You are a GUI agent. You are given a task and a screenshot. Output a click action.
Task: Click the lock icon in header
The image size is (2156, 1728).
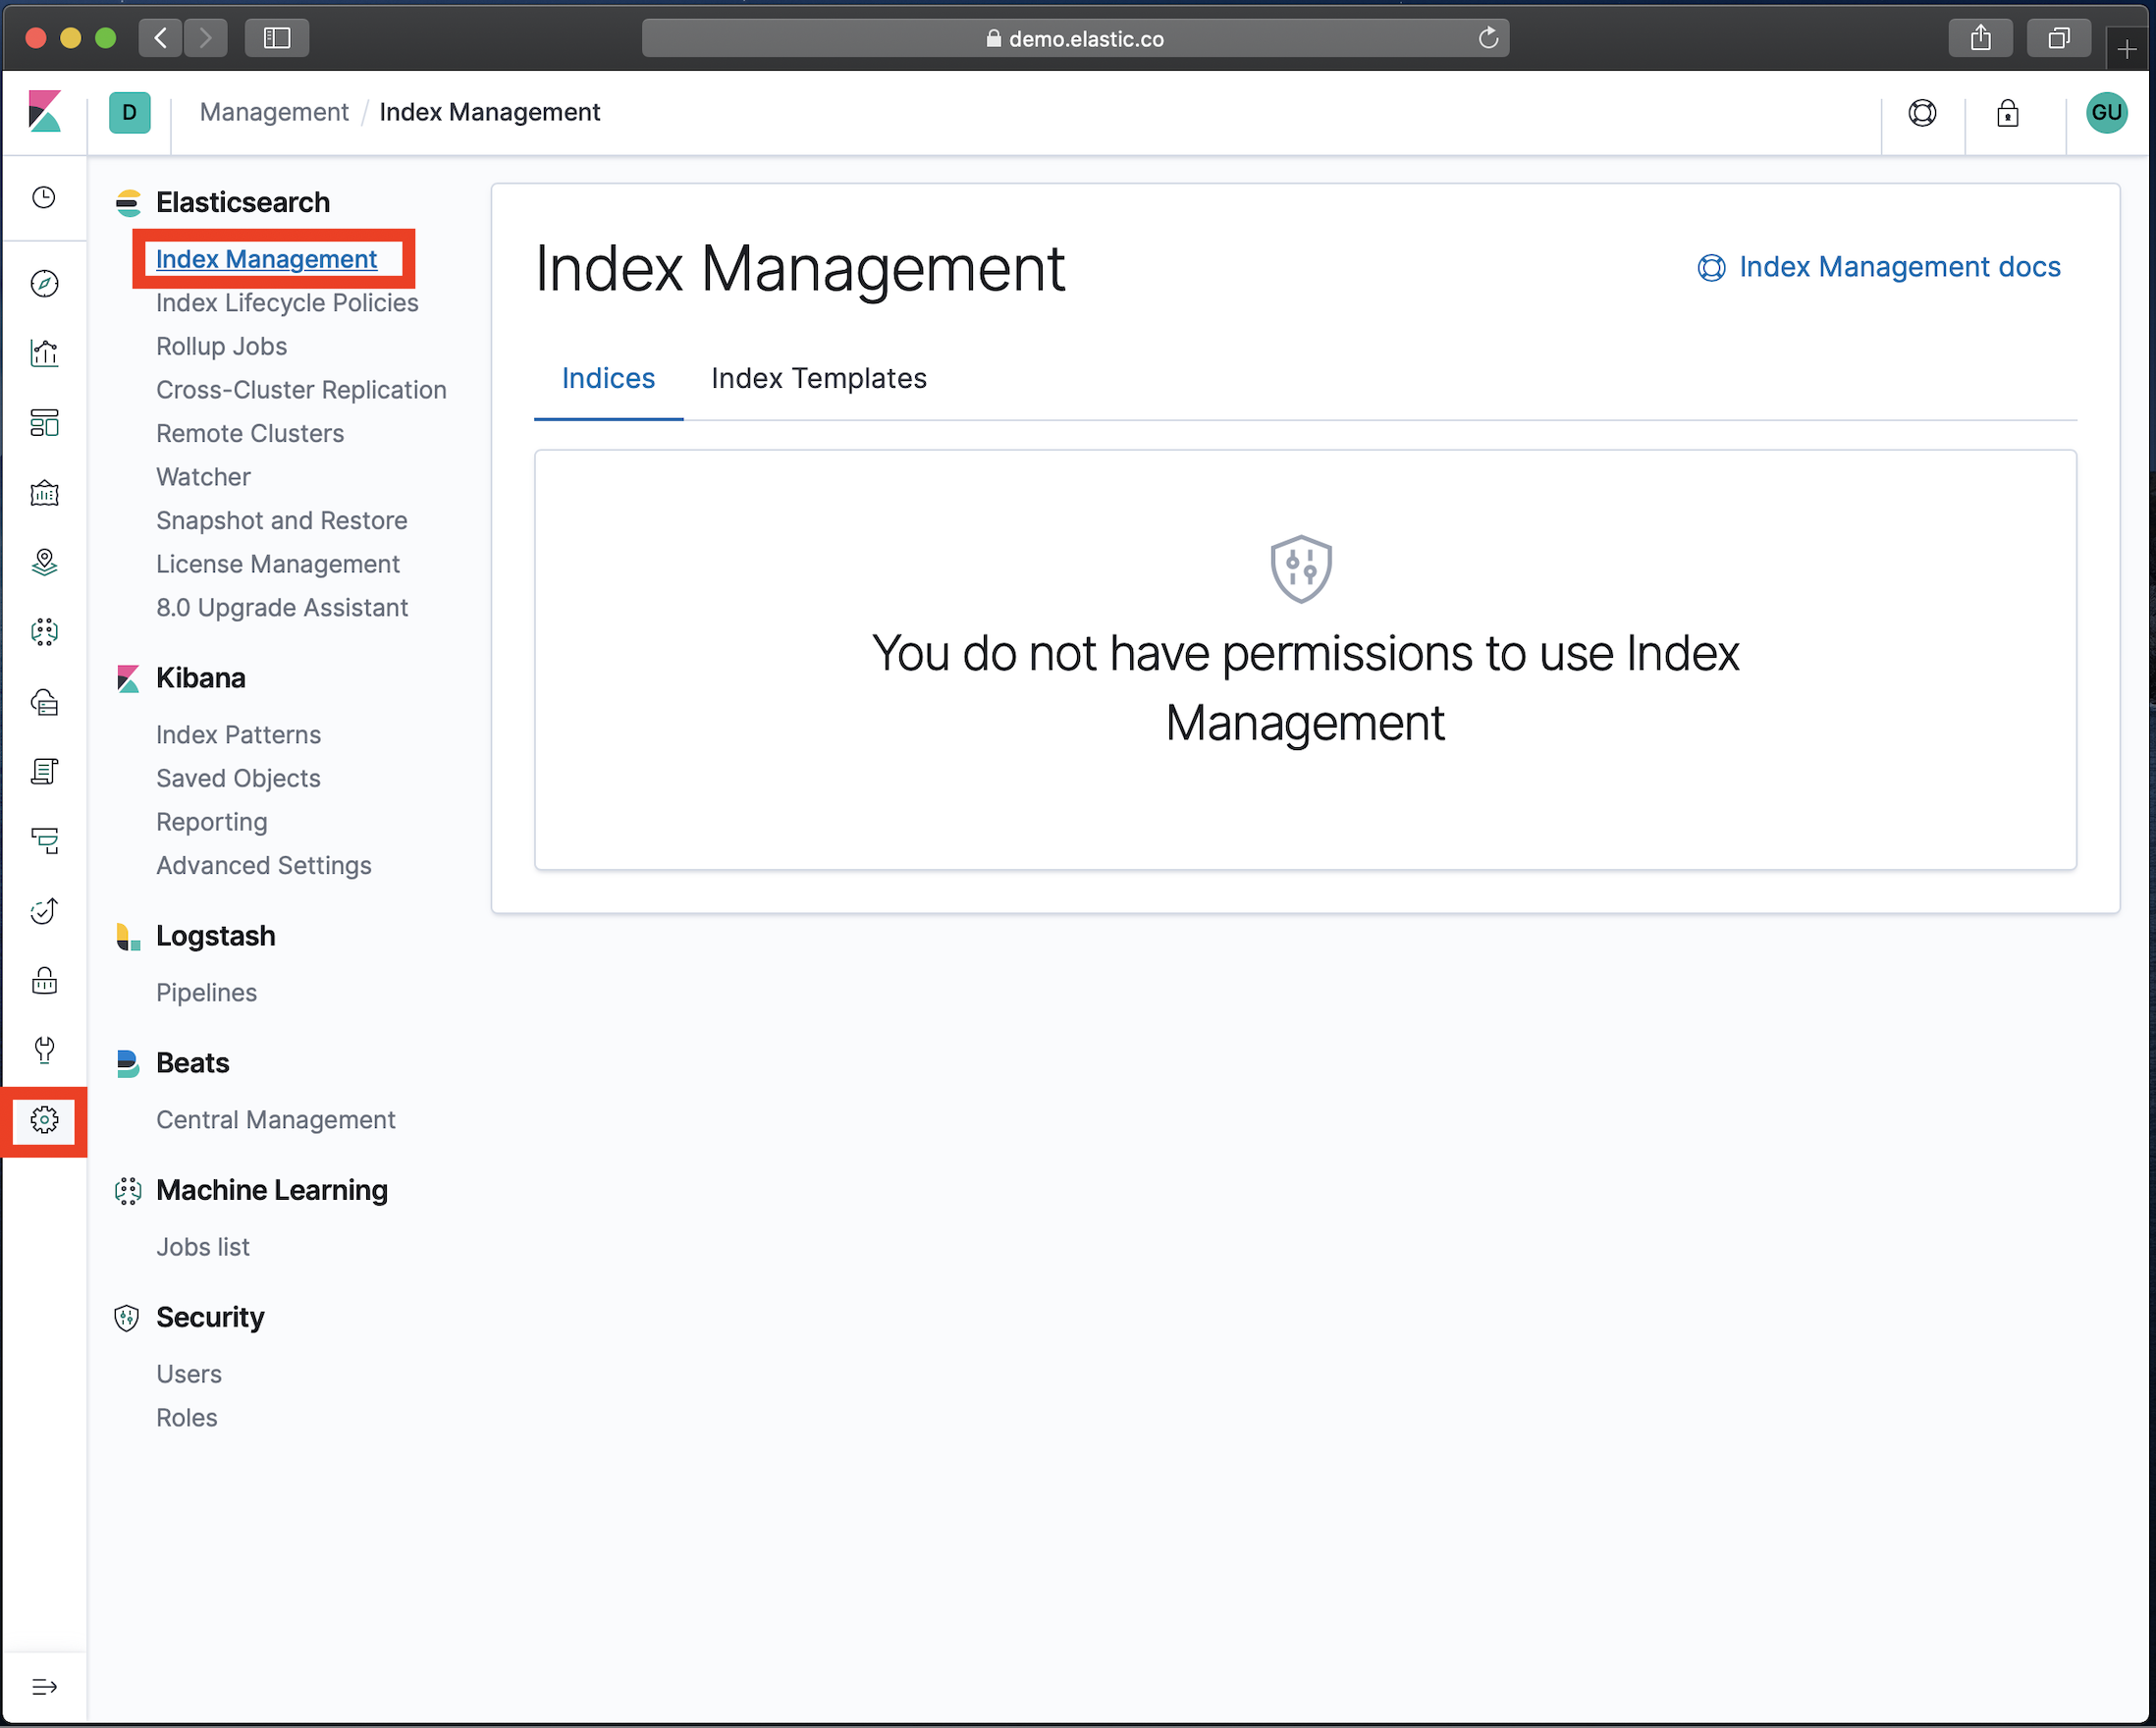(2007, 113)
